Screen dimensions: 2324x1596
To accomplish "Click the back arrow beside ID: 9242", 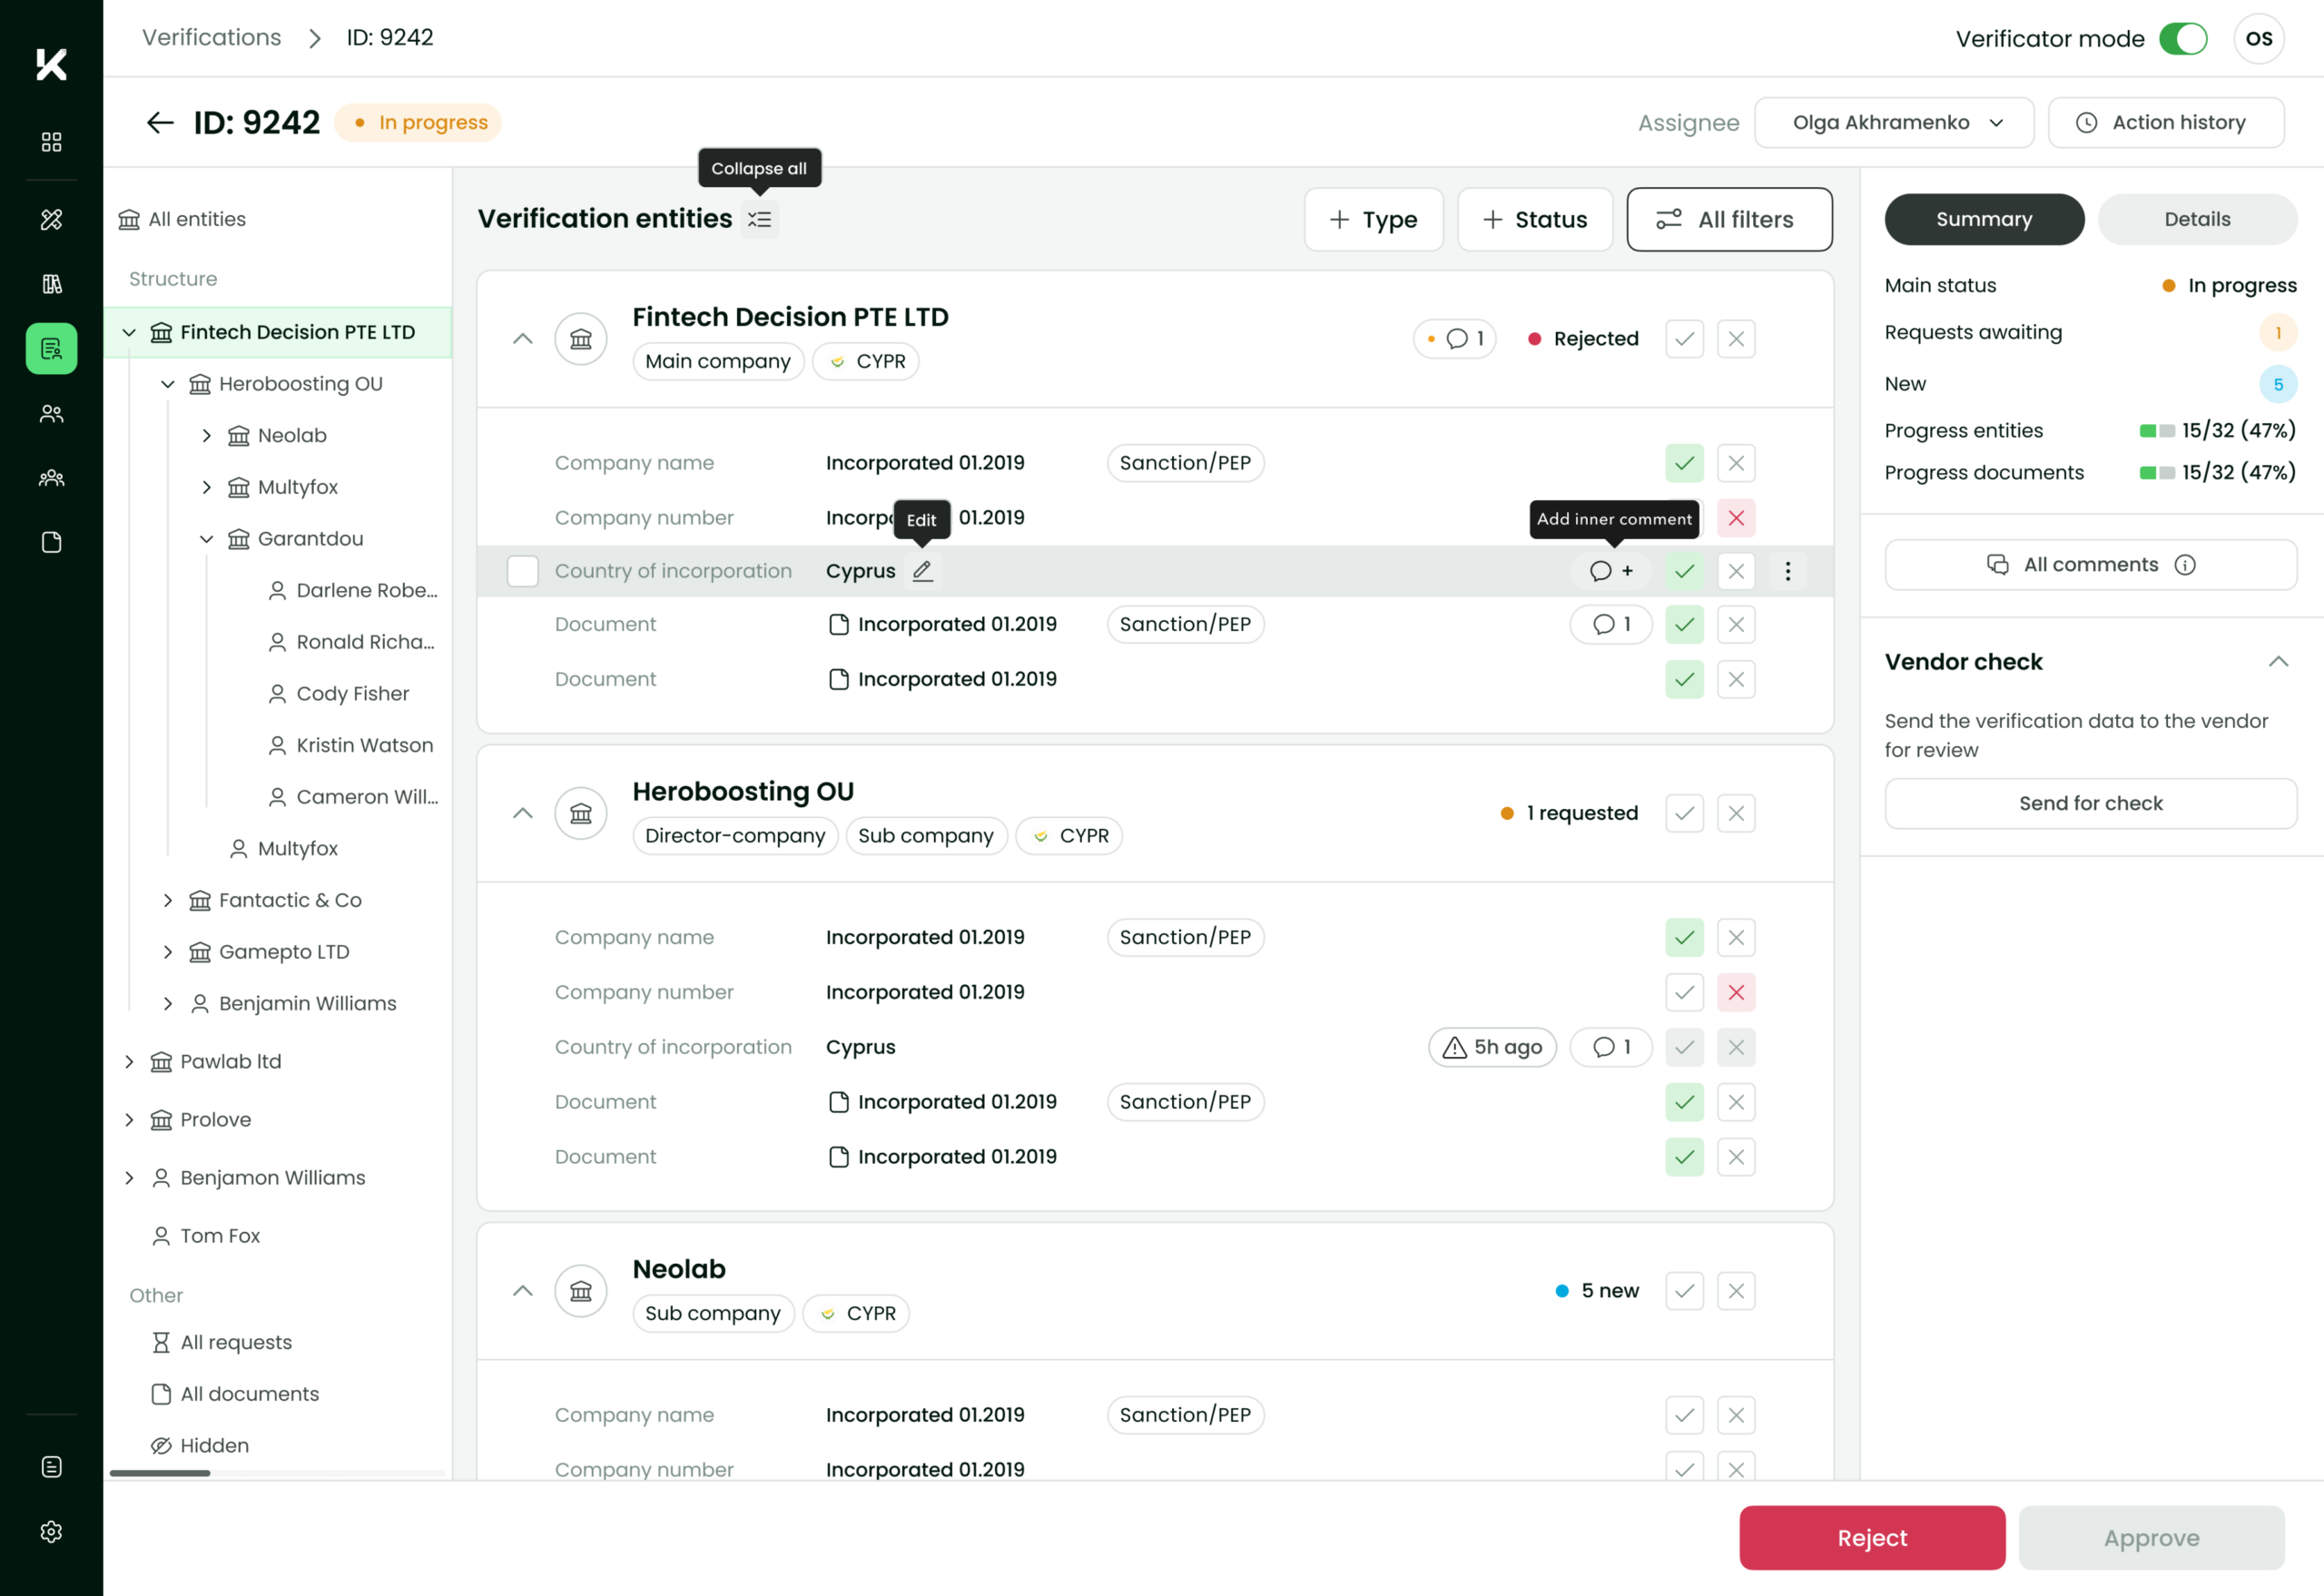I will (x=160, y=122).
